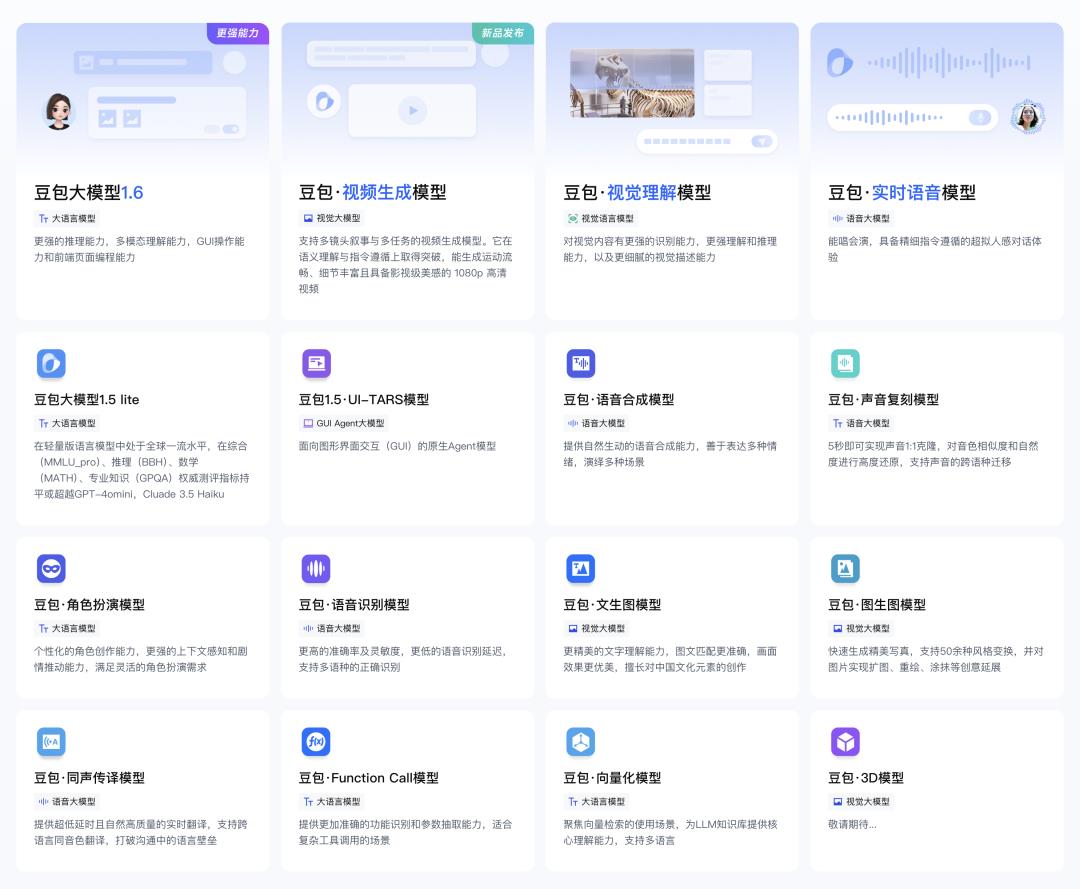
Task: Click the 豆包·3D模型 cube icon
Action: (845, 742)
